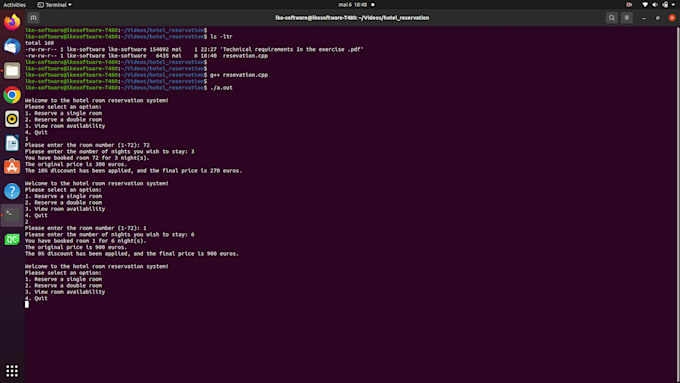Open the terminal search tool
The width and height of the screenshot is (680, 383).
click(x=611, y=18)
